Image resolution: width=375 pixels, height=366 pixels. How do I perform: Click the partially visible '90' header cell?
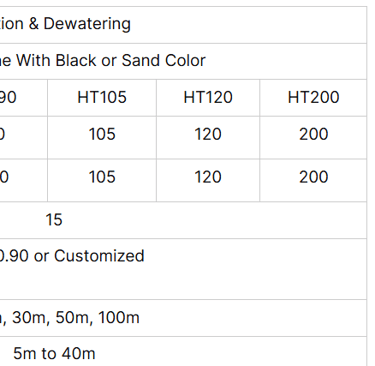pyautogui.click(x=24, y=98)
